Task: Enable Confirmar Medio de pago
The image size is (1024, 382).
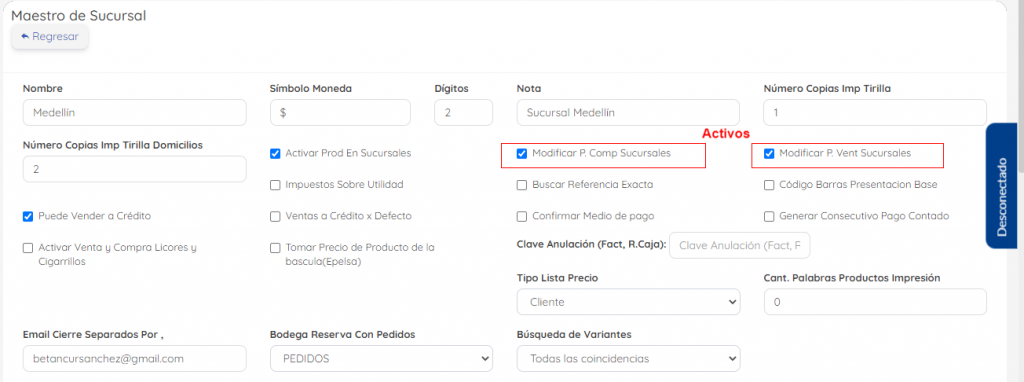Action: [522, 216]
